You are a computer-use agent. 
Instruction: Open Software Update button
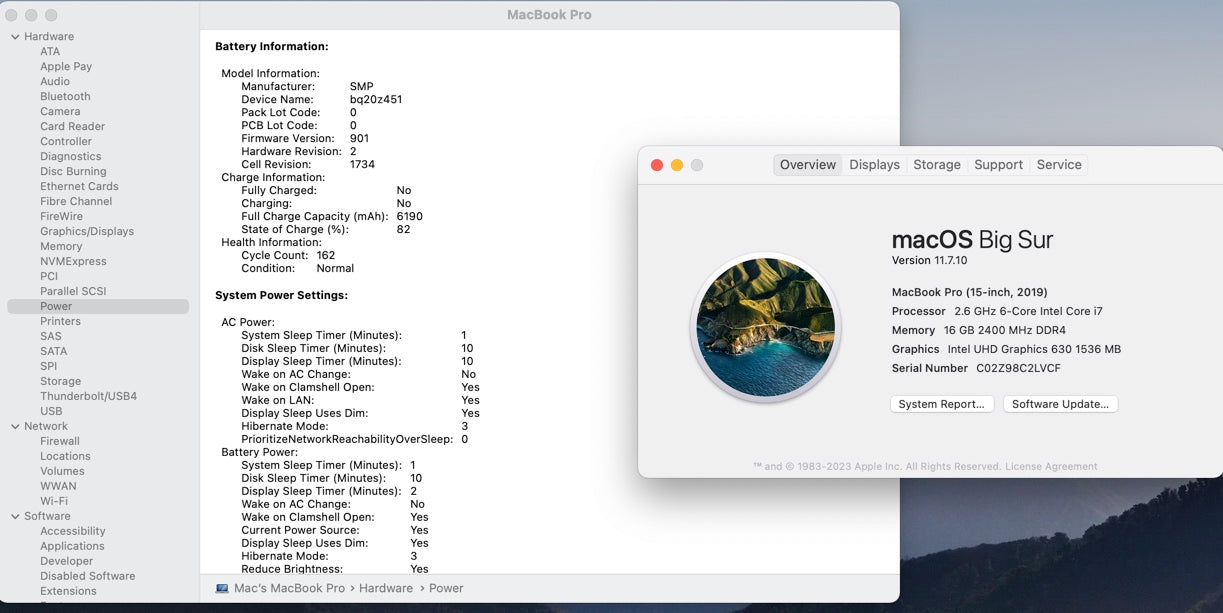1060,404
